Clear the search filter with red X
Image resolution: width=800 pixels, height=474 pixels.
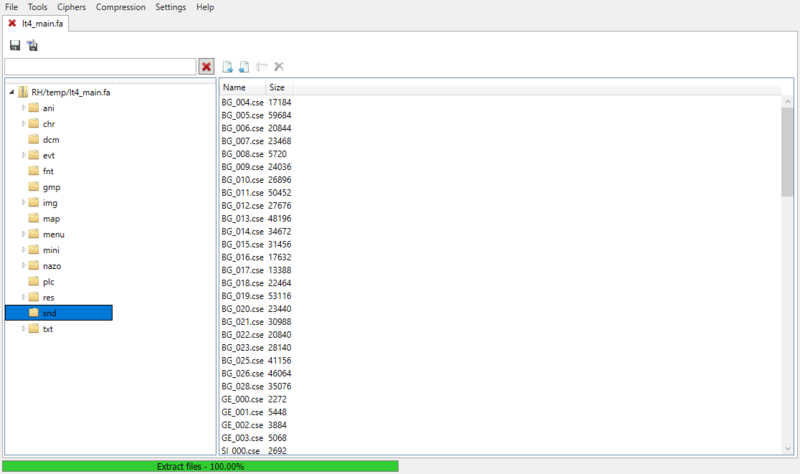coord(207,66)
